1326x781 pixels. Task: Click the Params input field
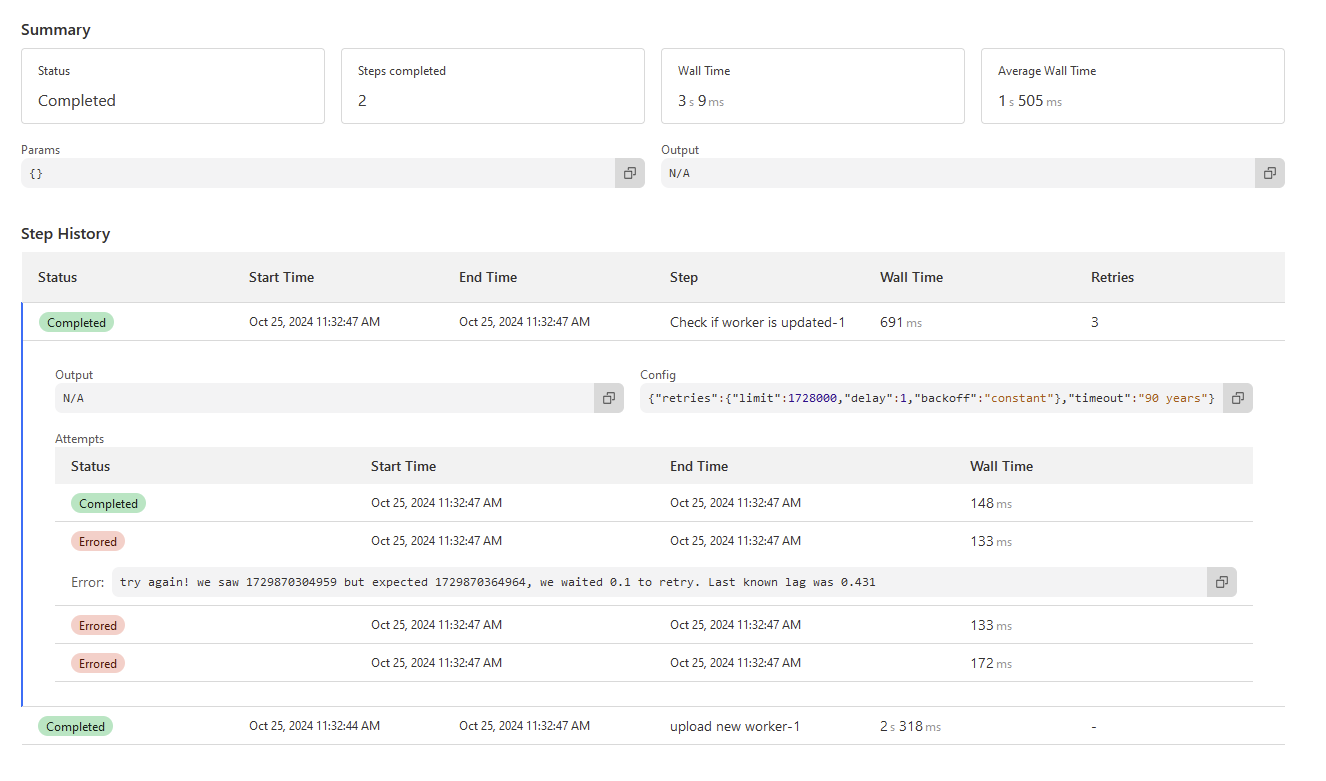(x=318, y=173)
